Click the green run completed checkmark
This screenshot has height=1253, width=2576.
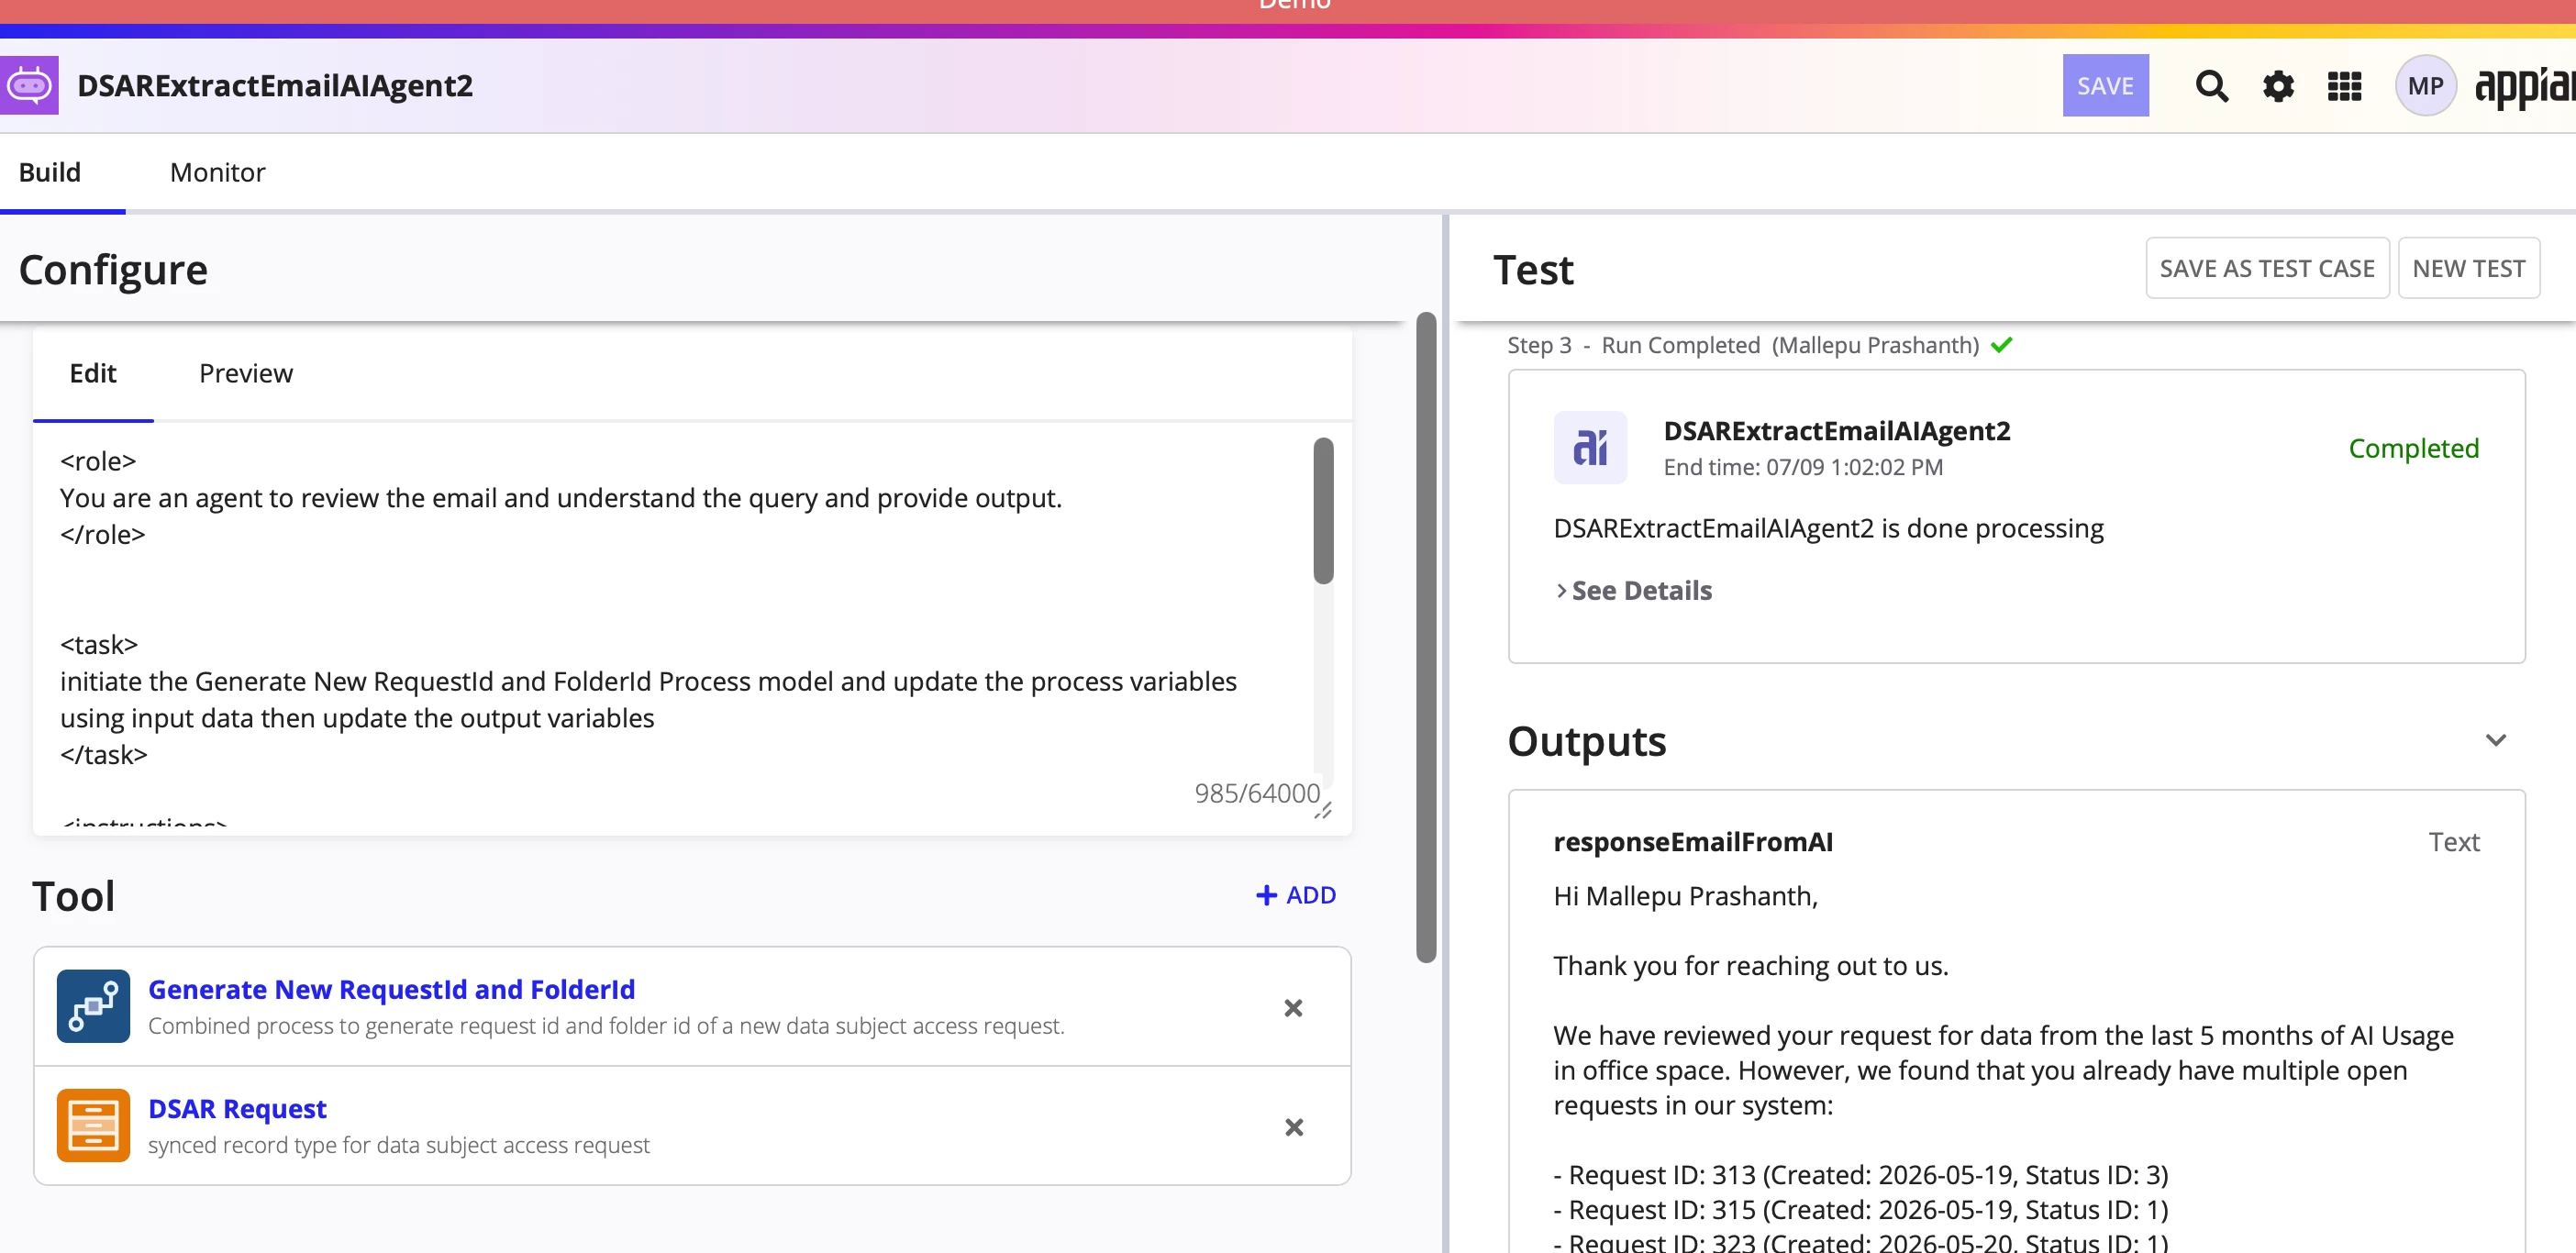pos(2001,345)
